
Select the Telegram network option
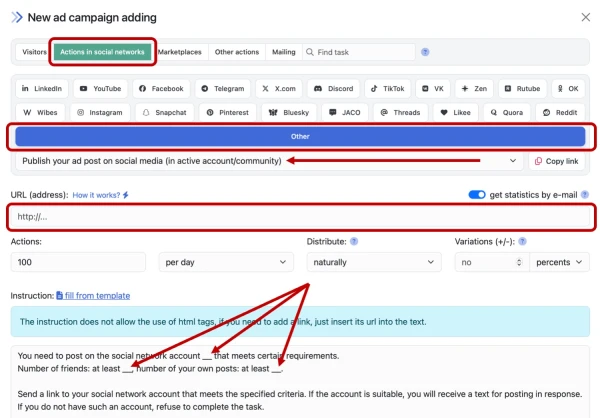[x=221, y=88]
